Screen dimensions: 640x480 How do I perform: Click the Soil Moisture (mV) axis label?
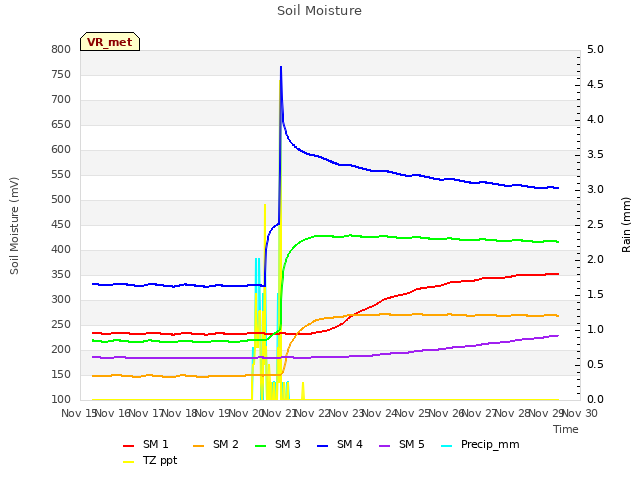[x=14, y=226]
